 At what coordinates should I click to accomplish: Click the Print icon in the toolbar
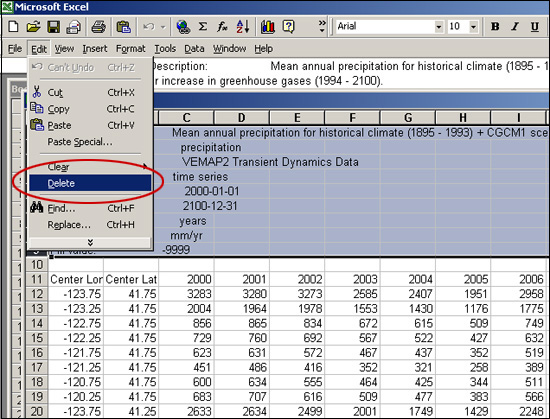tap(99, 27)
